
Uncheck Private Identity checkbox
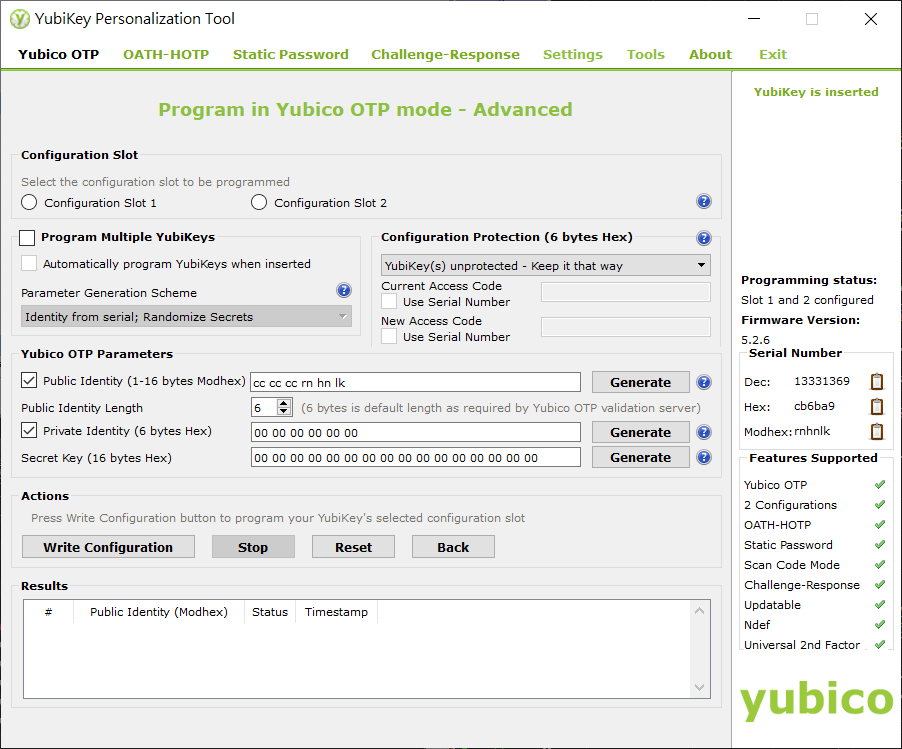click(29, 430)
